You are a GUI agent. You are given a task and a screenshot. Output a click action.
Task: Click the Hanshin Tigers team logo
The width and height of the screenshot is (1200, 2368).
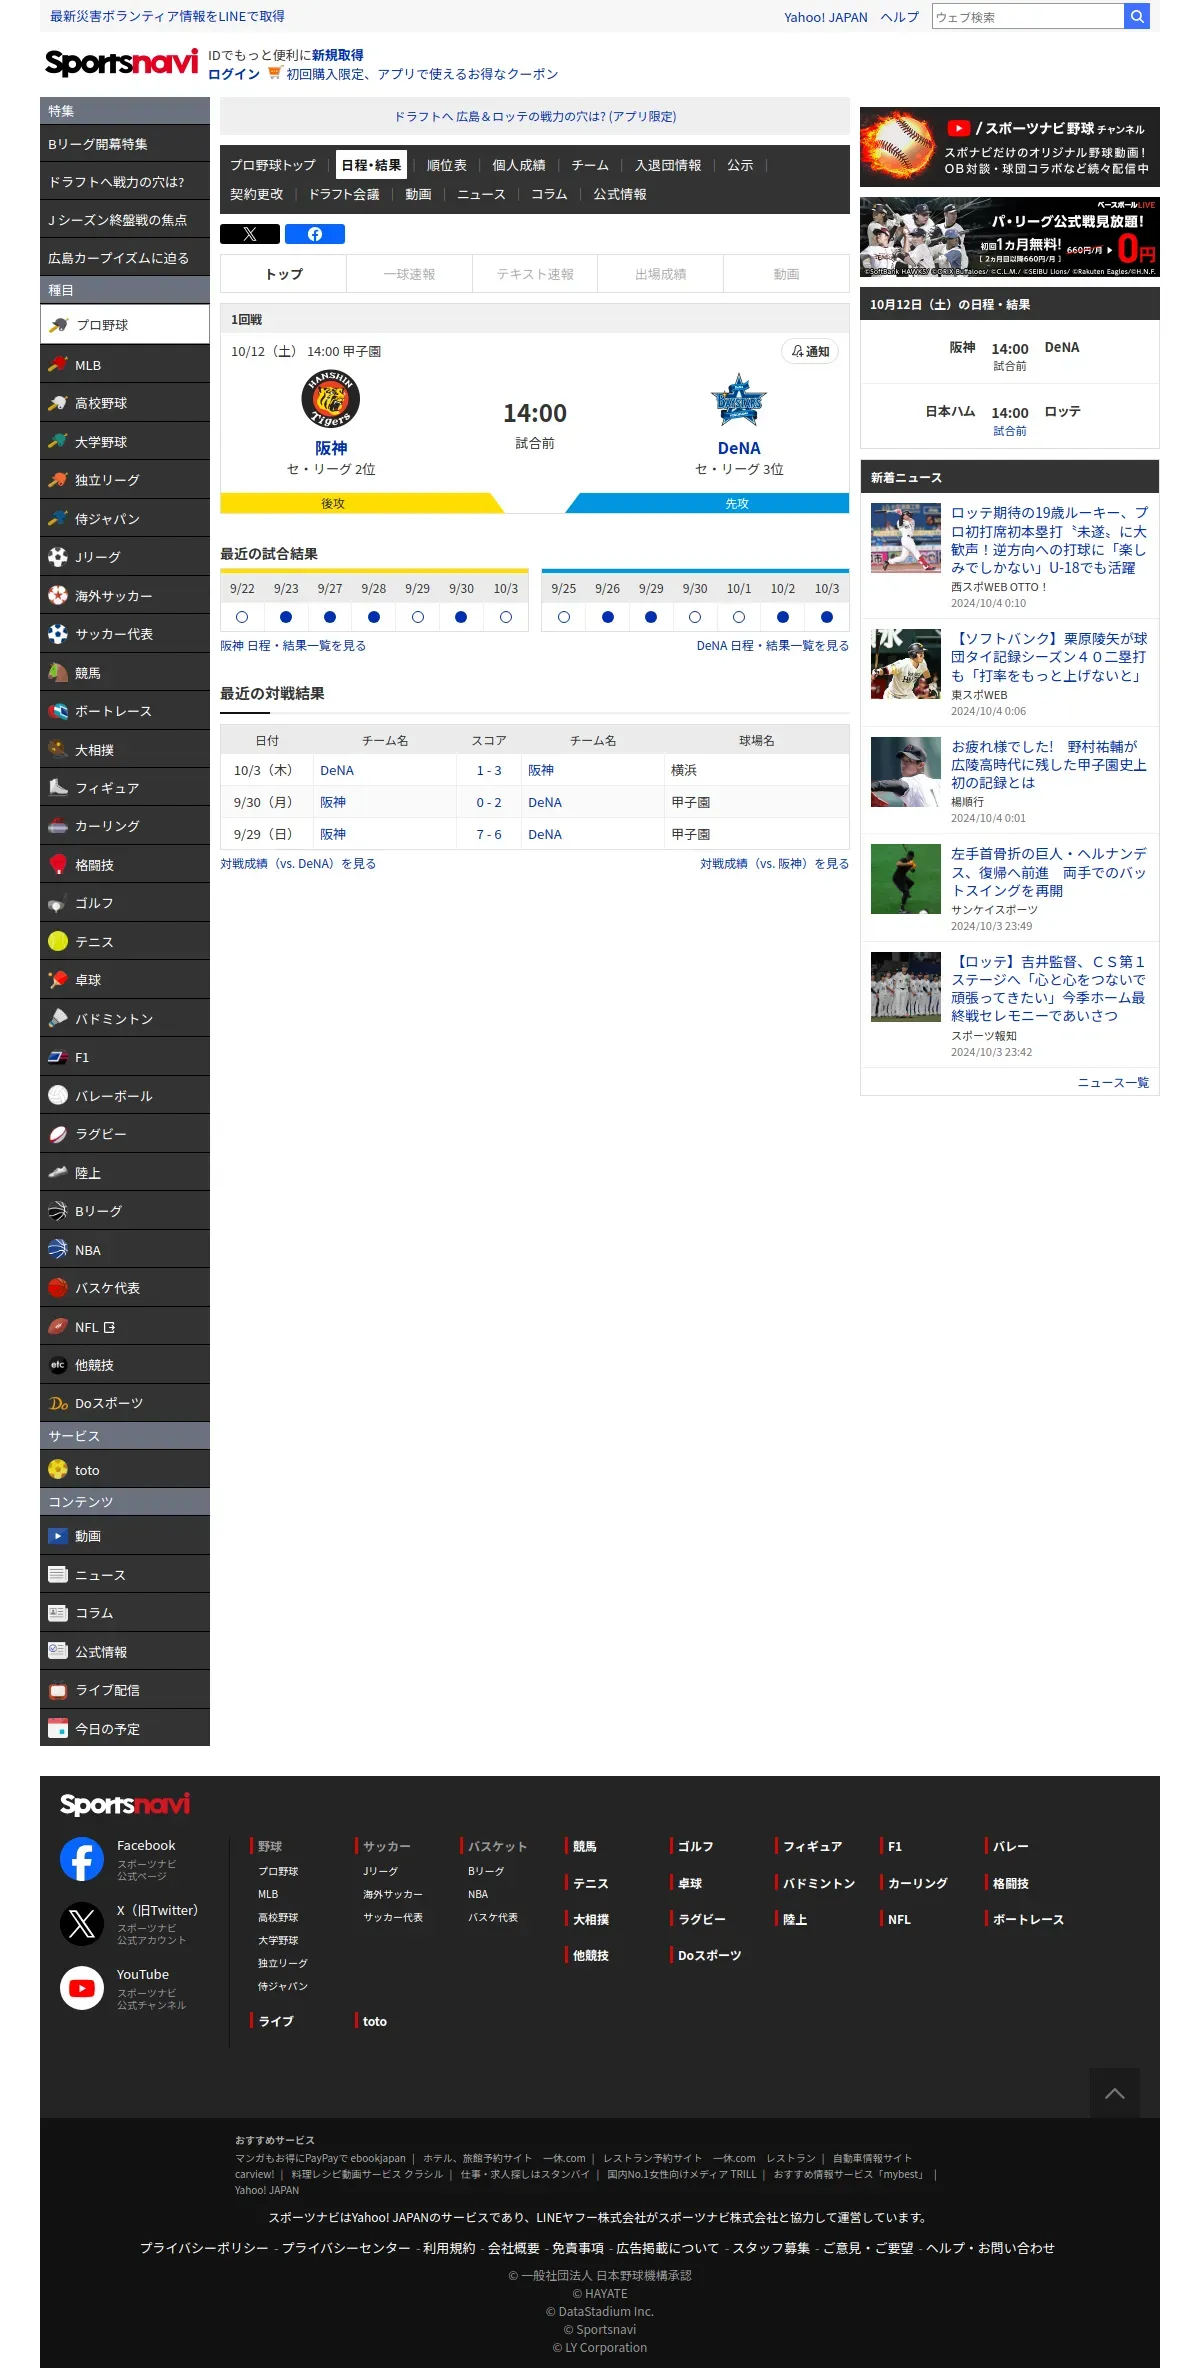[331, 399]
